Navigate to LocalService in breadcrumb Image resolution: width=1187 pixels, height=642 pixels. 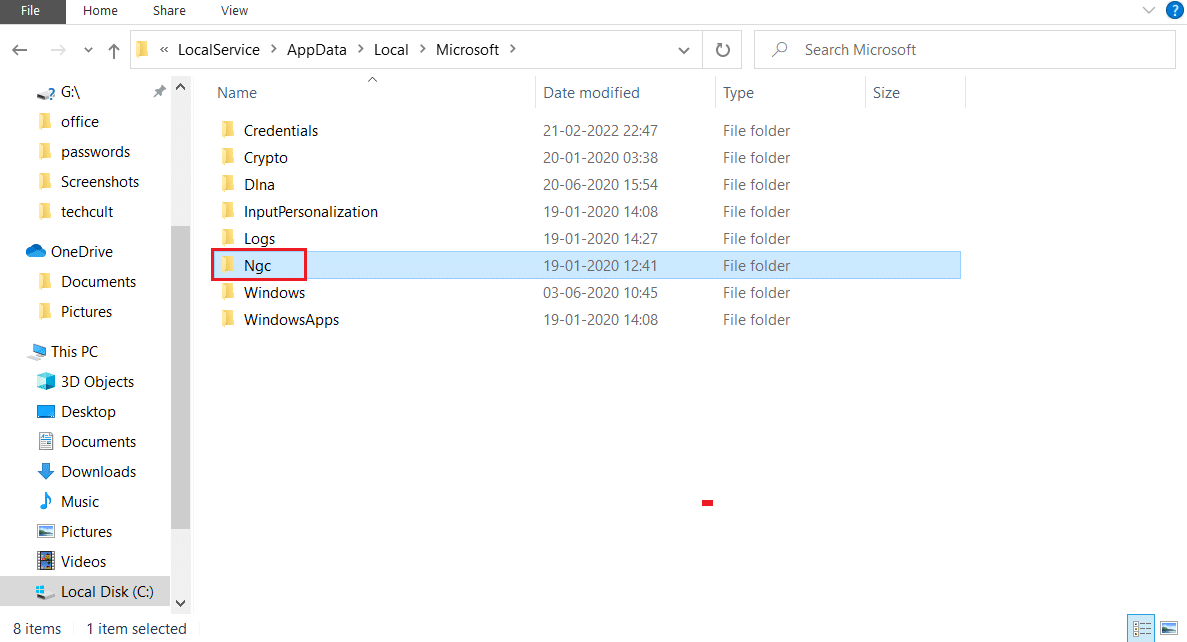pyautogui.click(x=219, y=50)
